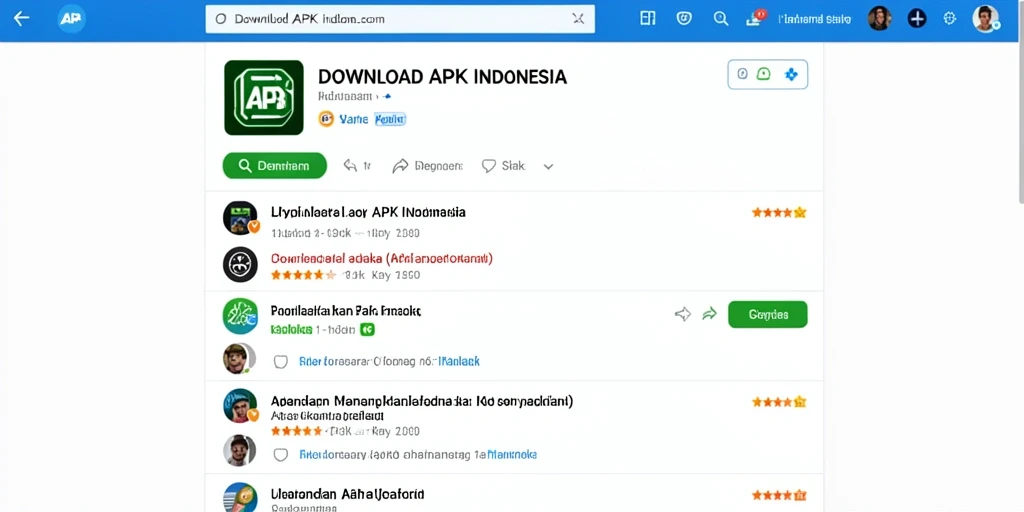Image resolution: width=1024 pixels, height=512 pixels.
Task: Open the second blue comment link
Action: point(418,455)
